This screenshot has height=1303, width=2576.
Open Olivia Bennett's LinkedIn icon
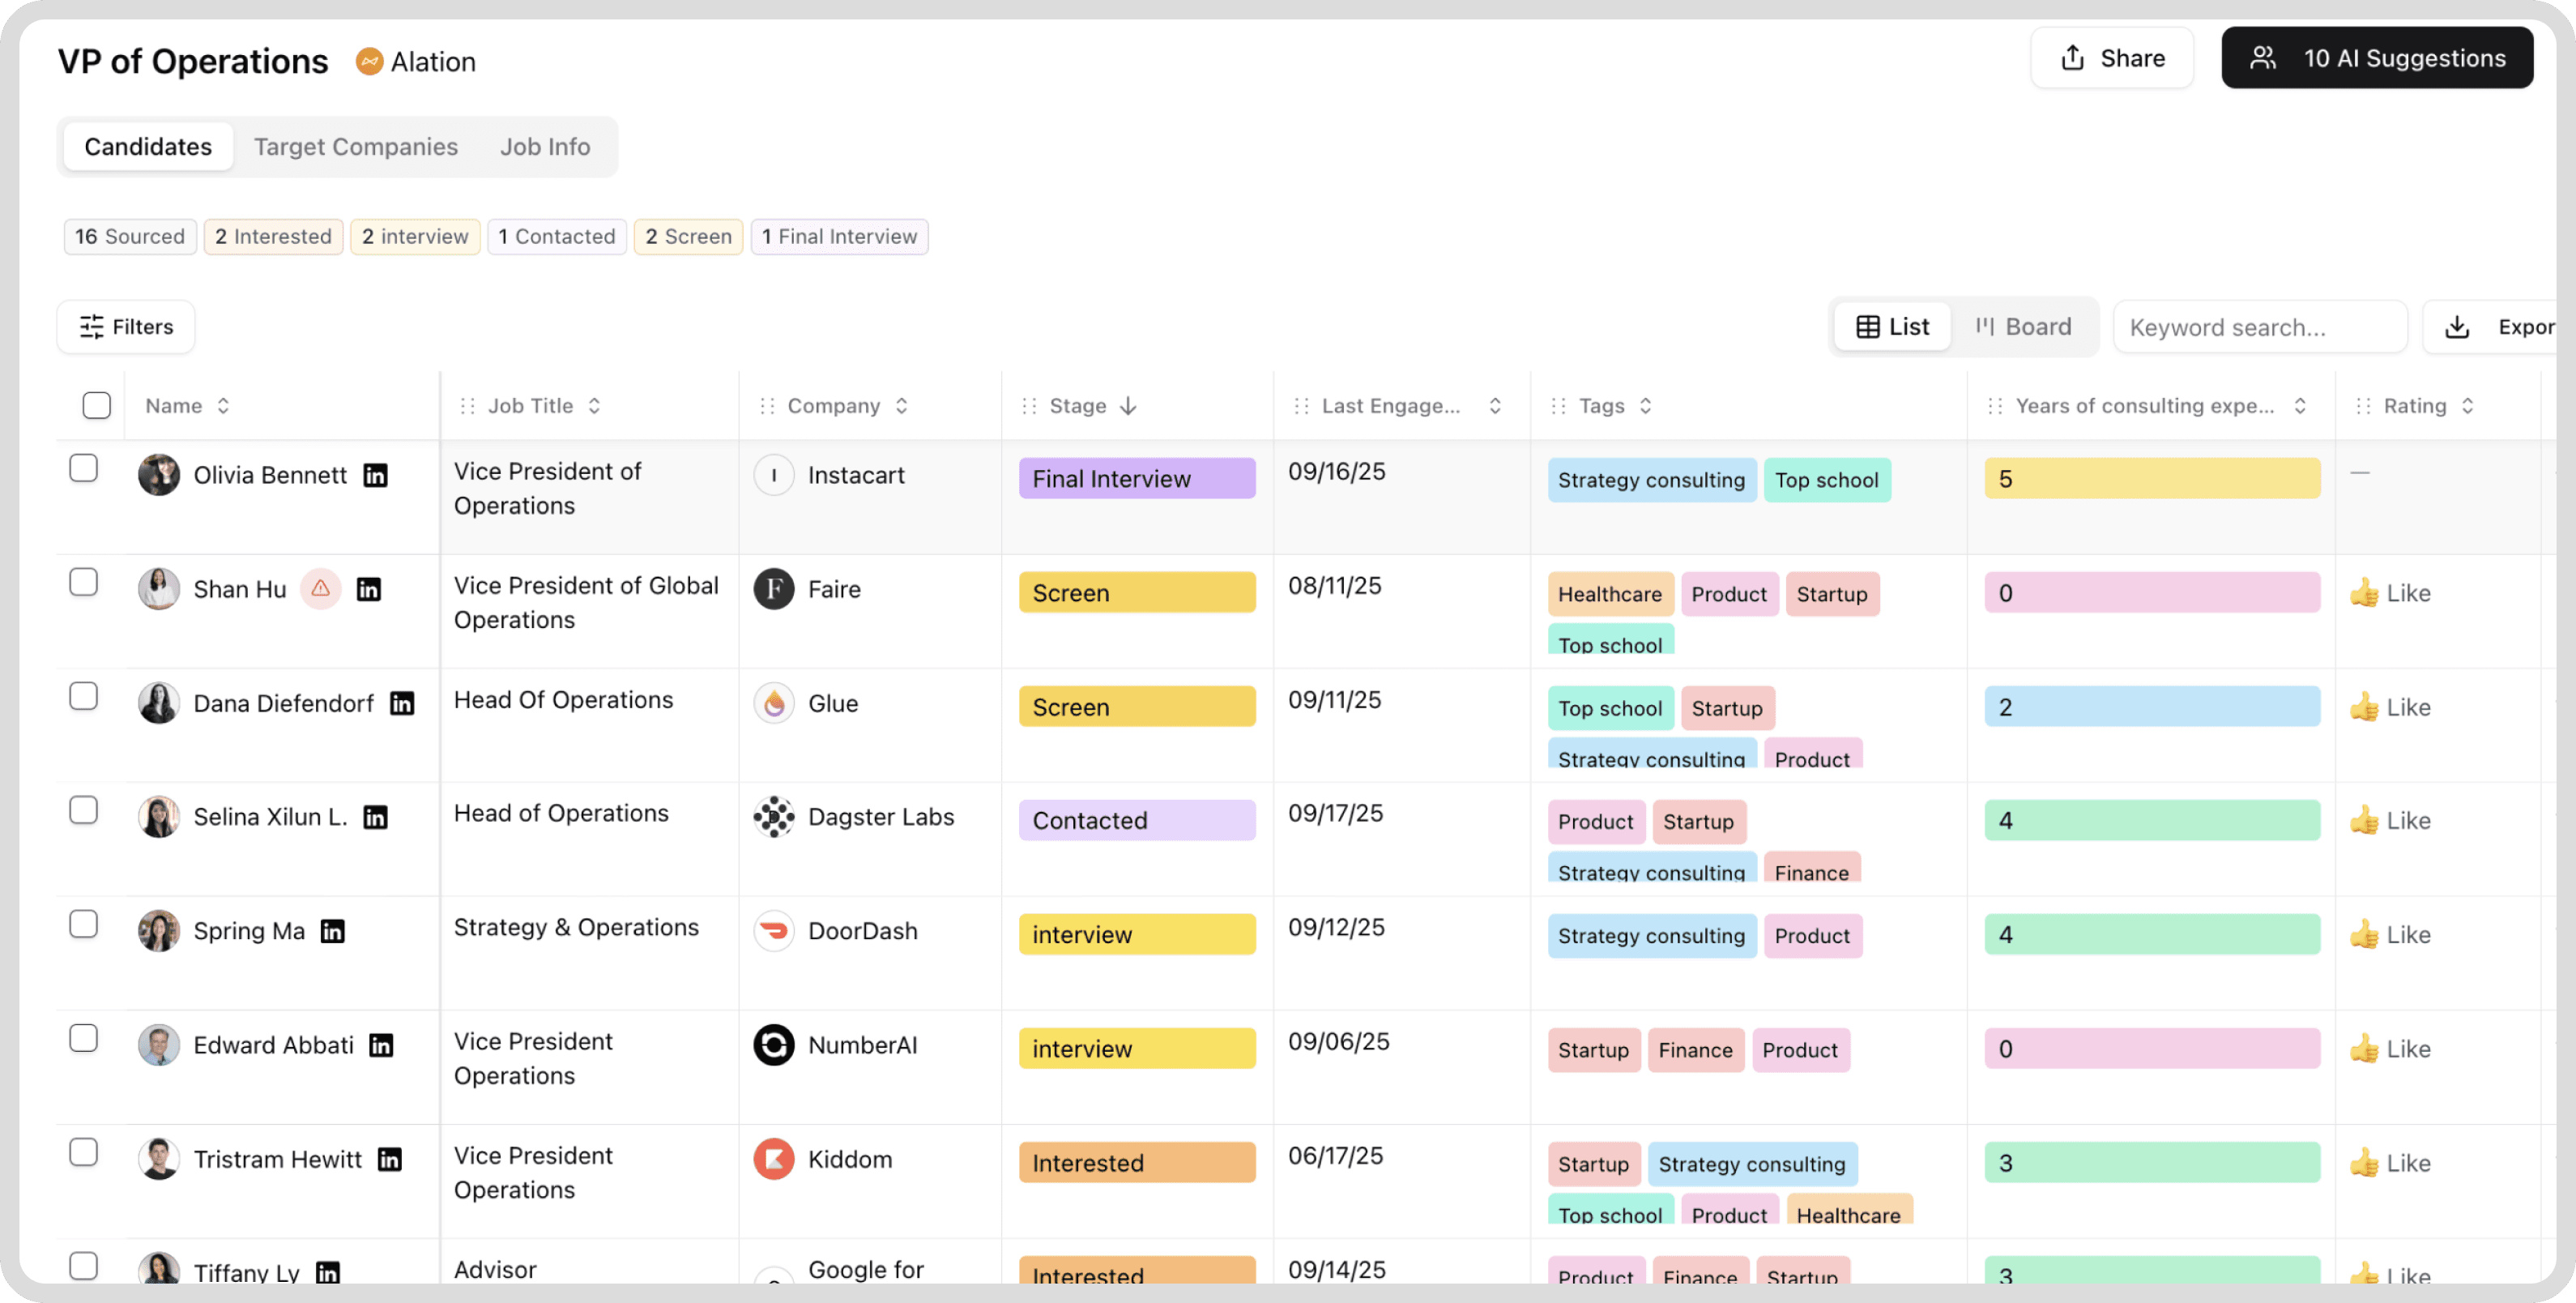tap(375, 475)
